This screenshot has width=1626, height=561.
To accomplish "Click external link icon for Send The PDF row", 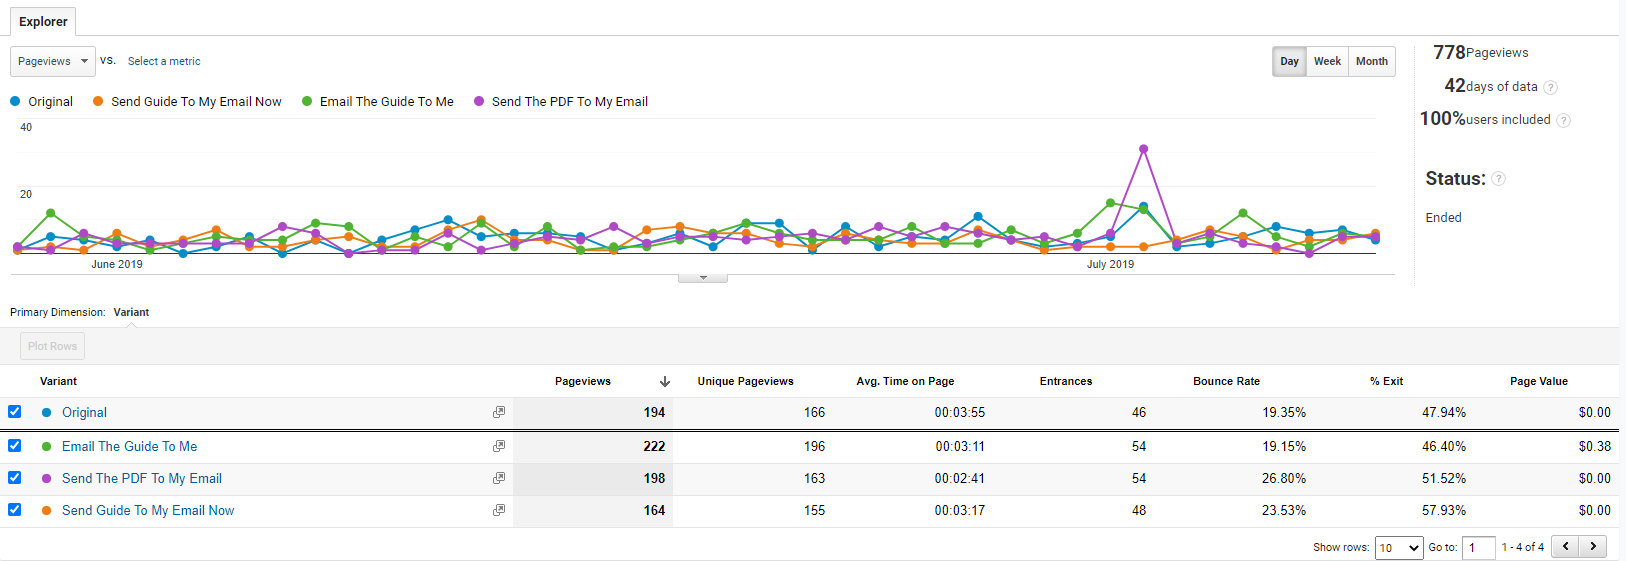I will pyautogui.click(x=499, y=478).
